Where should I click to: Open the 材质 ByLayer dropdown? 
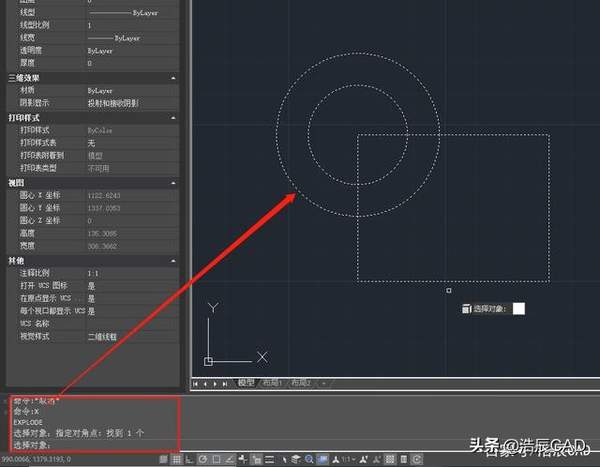click(x=132, y=91)
